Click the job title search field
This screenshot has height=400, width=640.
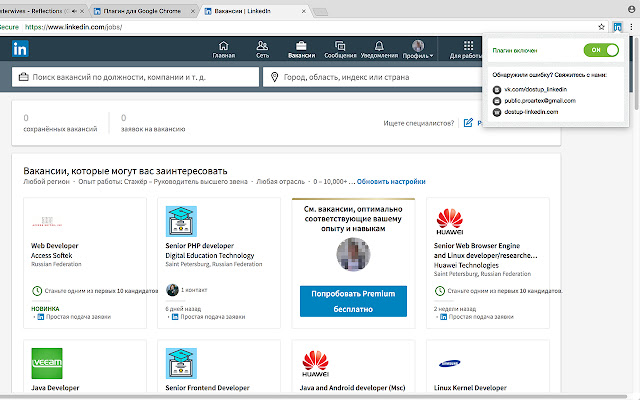click(x=133, y=76)
